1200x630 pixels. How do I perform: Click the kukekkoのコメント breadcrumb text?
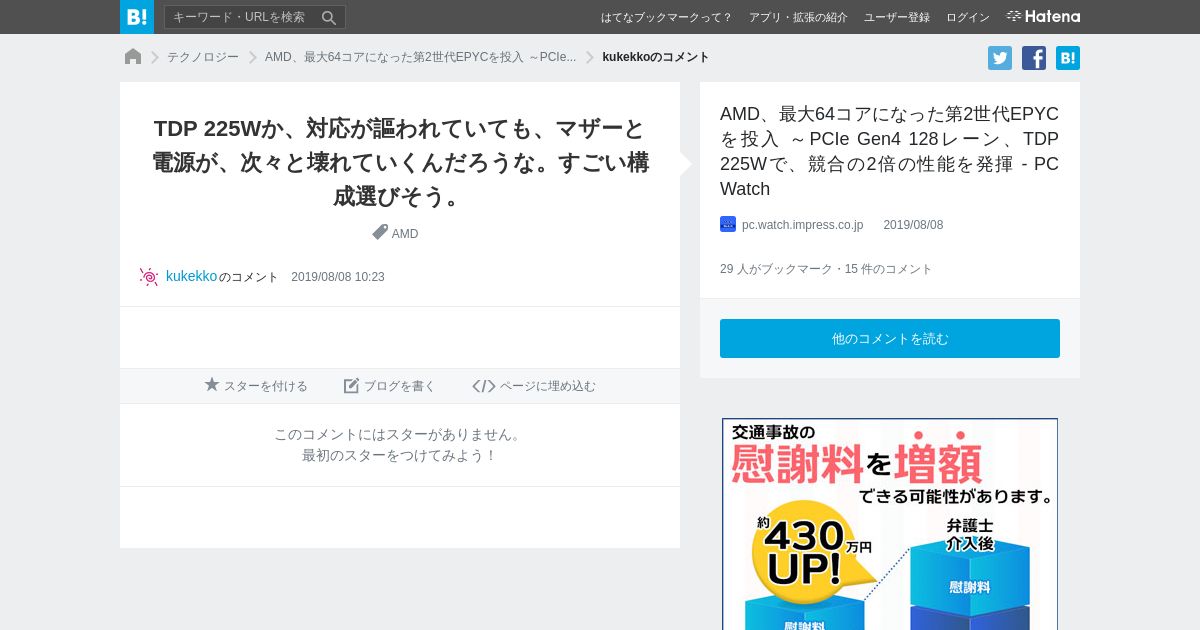point(656,57)
